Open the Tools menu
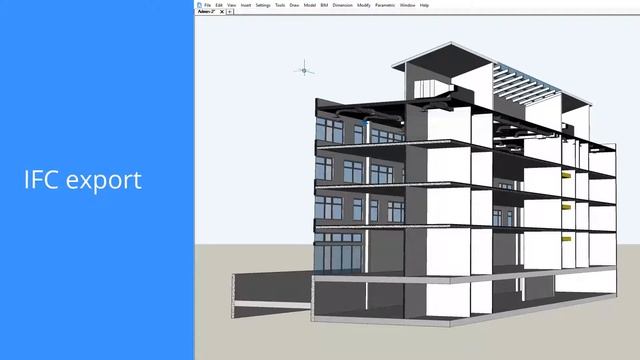The image size is (640, 360). pos(280,5)
